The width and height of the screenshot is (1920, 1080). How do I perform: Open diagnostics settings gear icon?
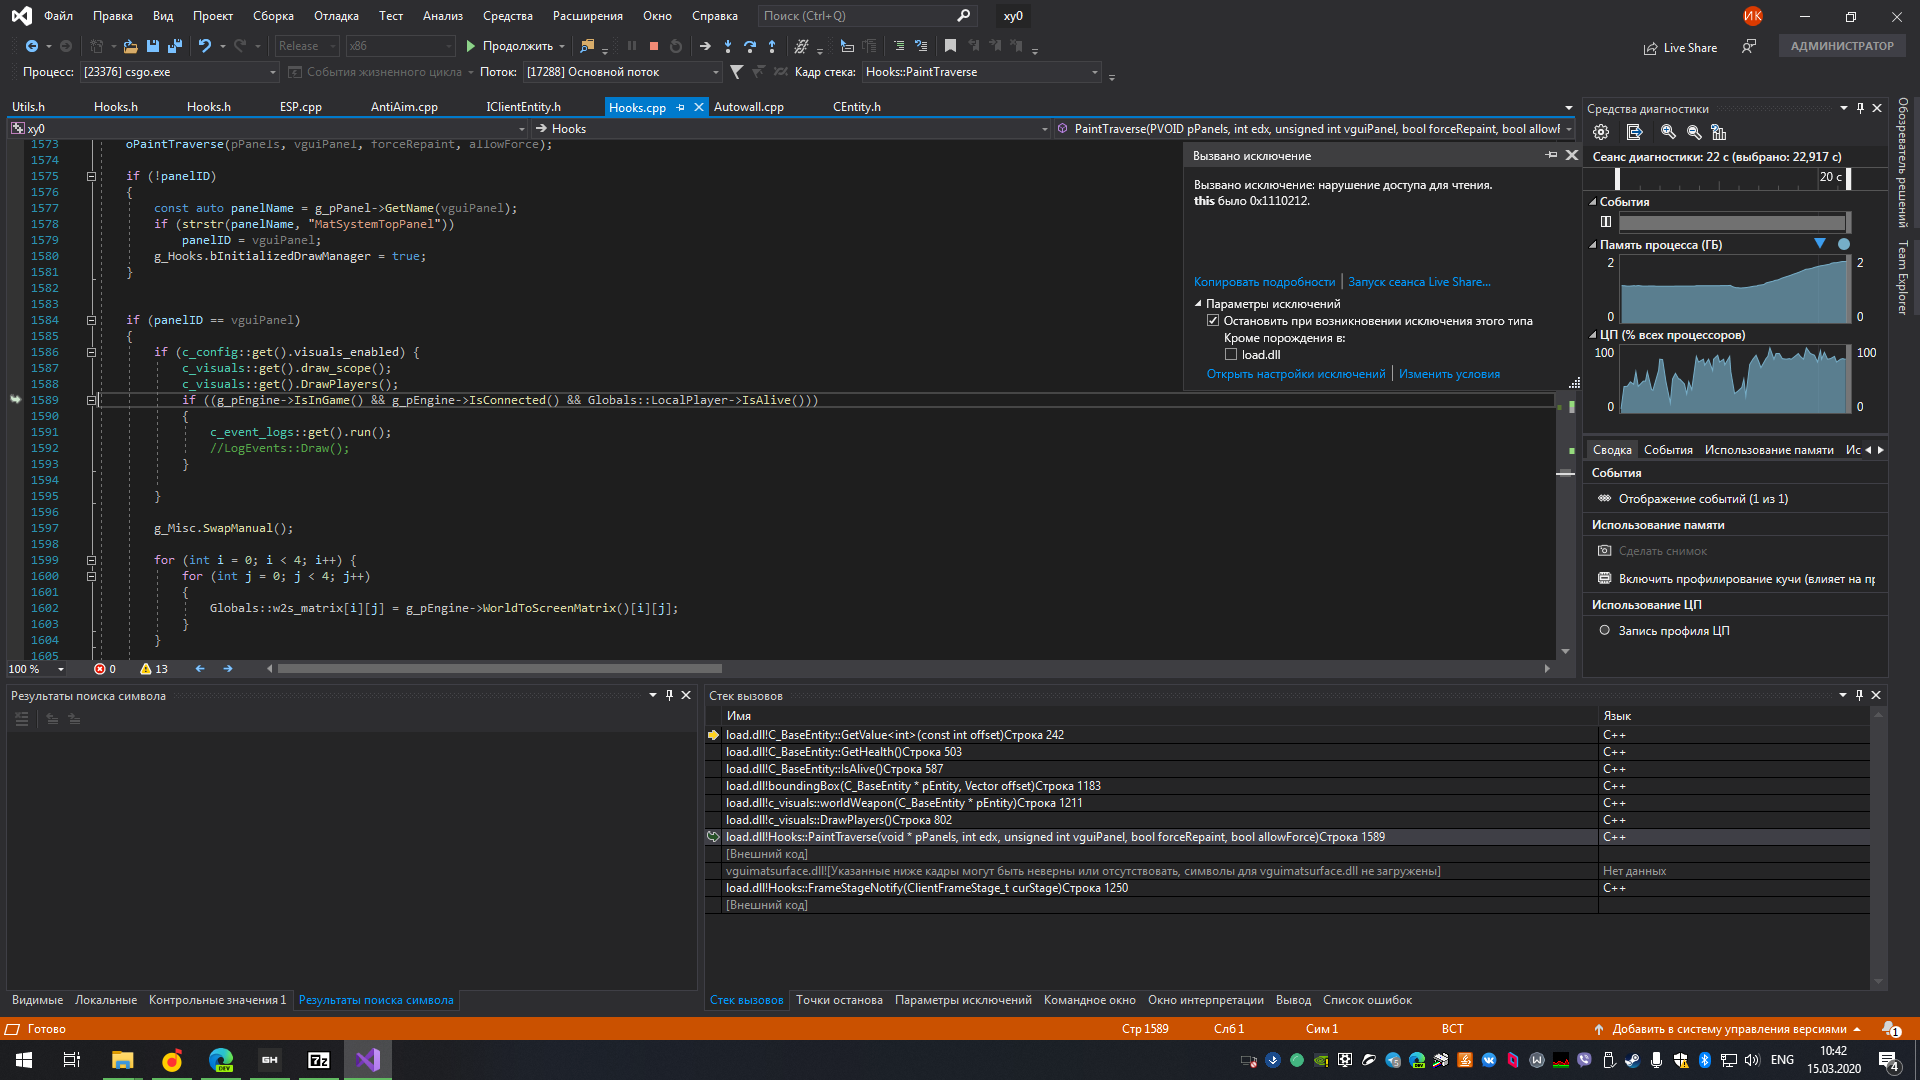pos(1601,132)
